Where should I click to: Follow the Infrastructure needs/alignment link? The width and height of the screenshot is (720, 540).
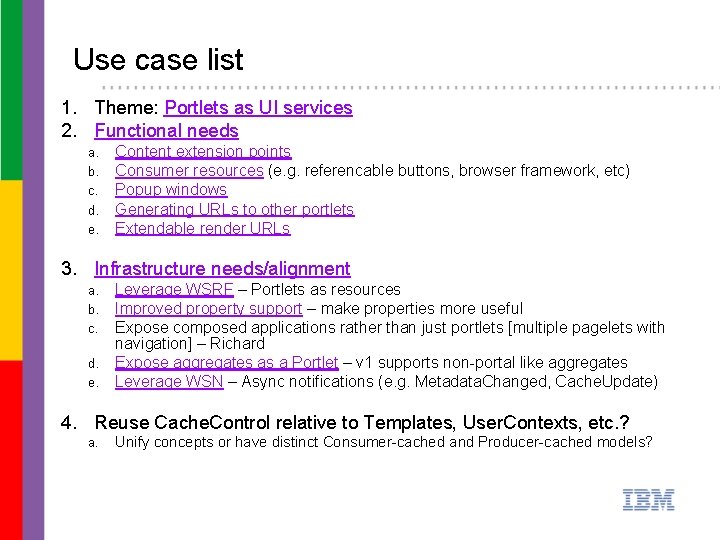pos(222,269)
